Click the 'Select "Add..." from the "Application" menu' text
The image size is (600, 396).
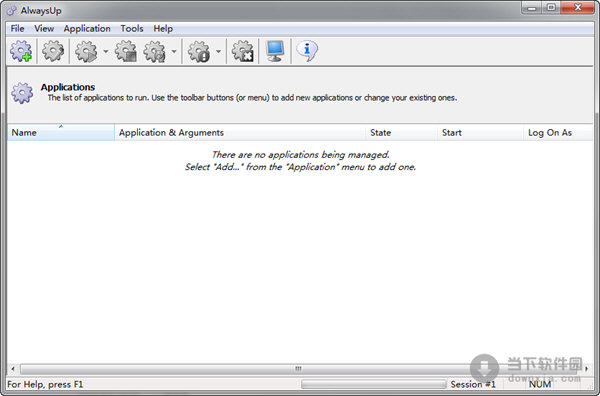(x=300, y=167)
